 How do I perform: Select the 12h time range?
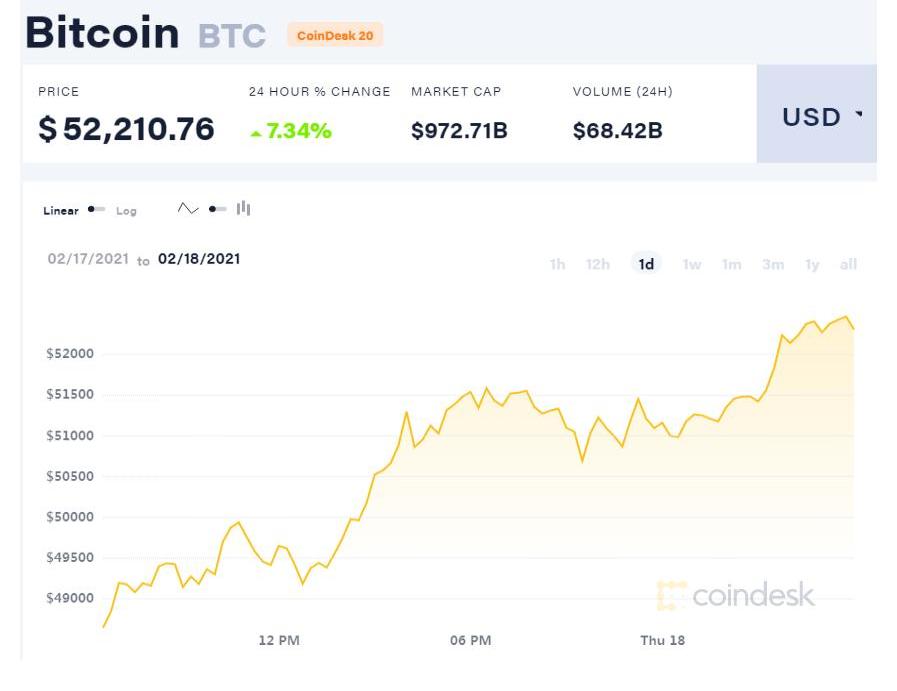598,264
